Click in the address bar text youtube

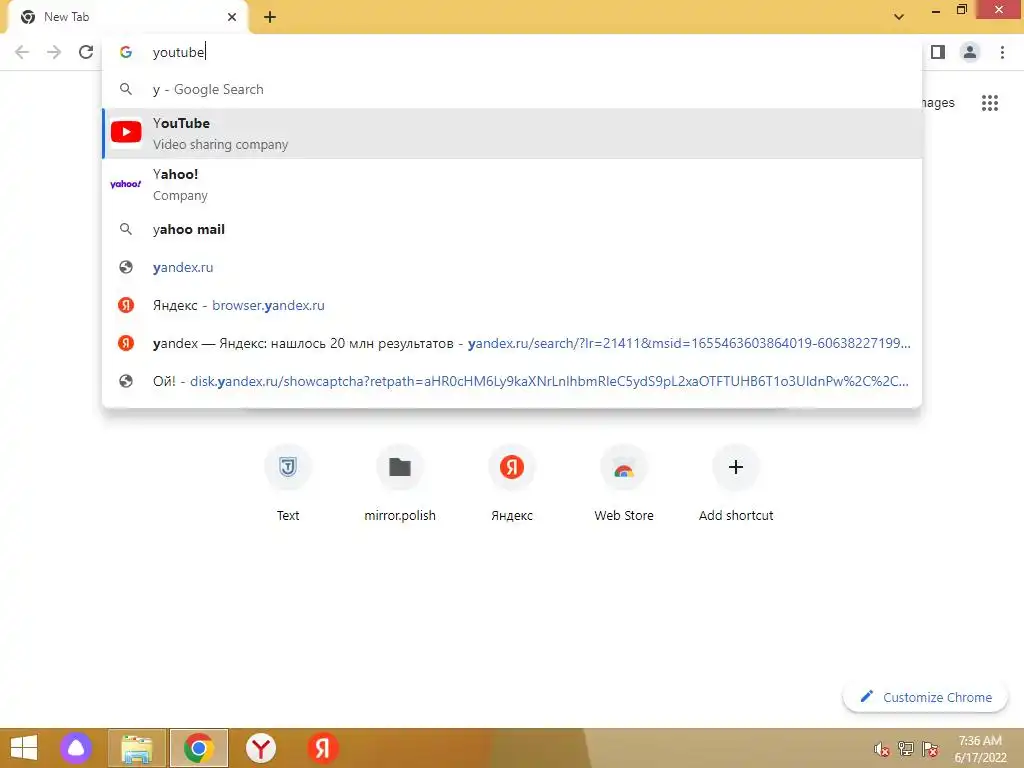point(179,52)
